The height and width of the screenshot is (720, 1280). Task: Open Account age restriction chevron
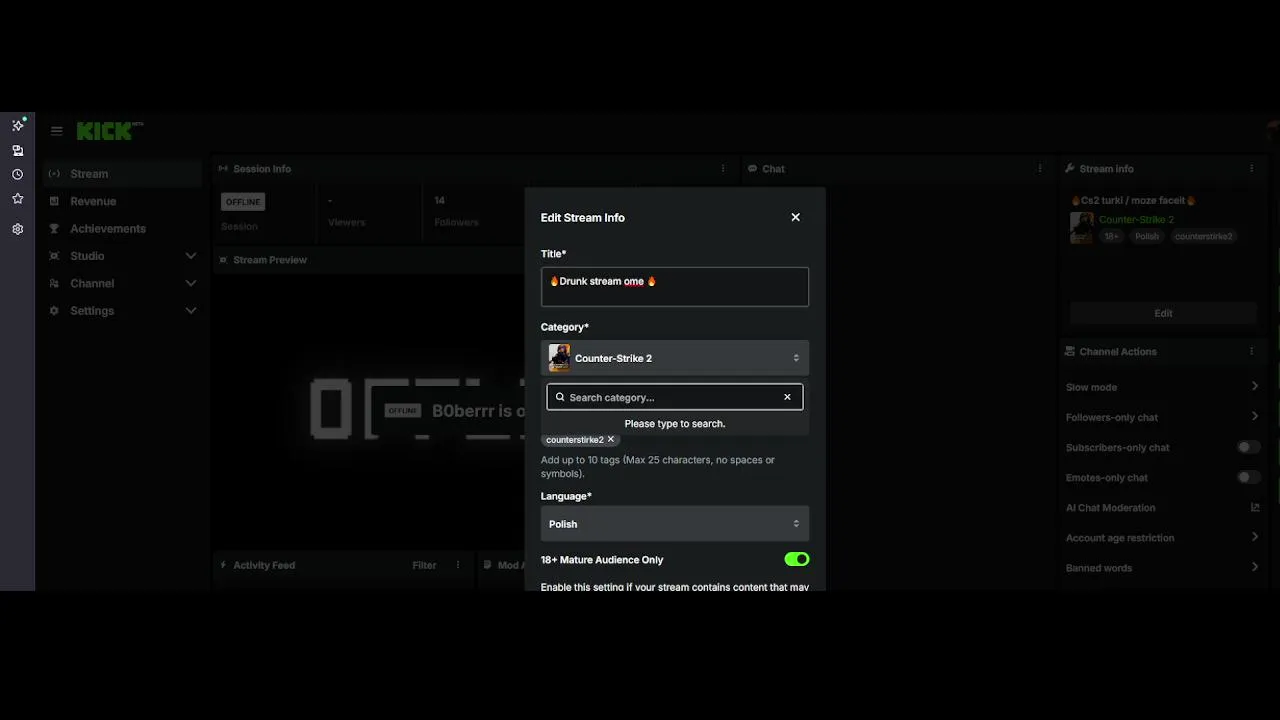click(1255, 538)
